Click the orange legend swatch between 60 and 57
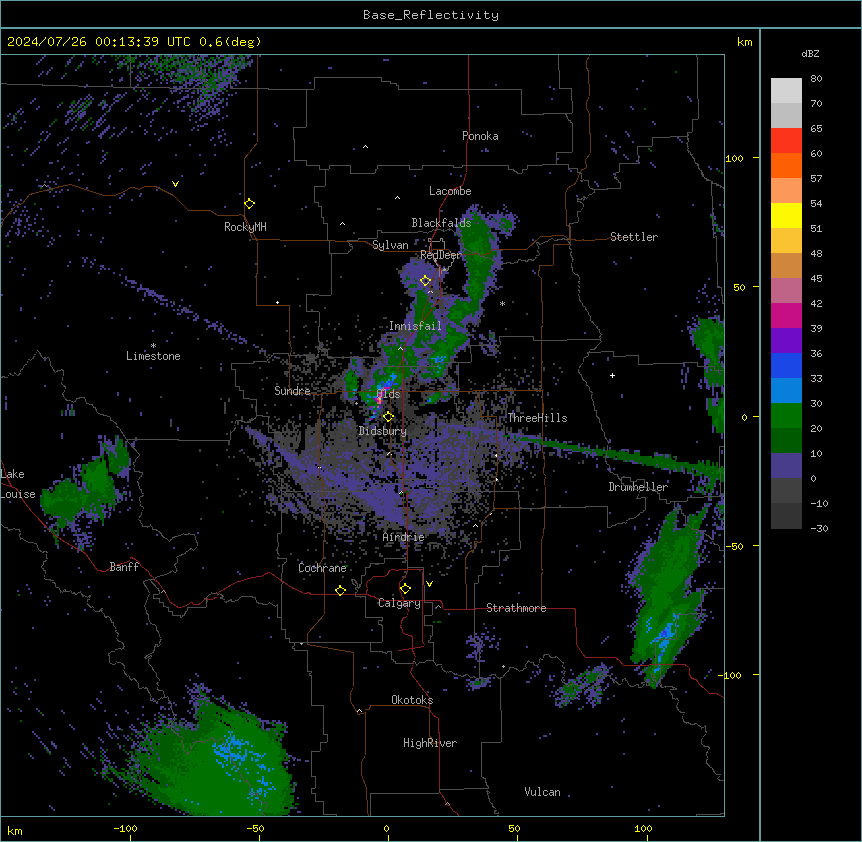This screenshot has height=842, width=862. [786, 165]
